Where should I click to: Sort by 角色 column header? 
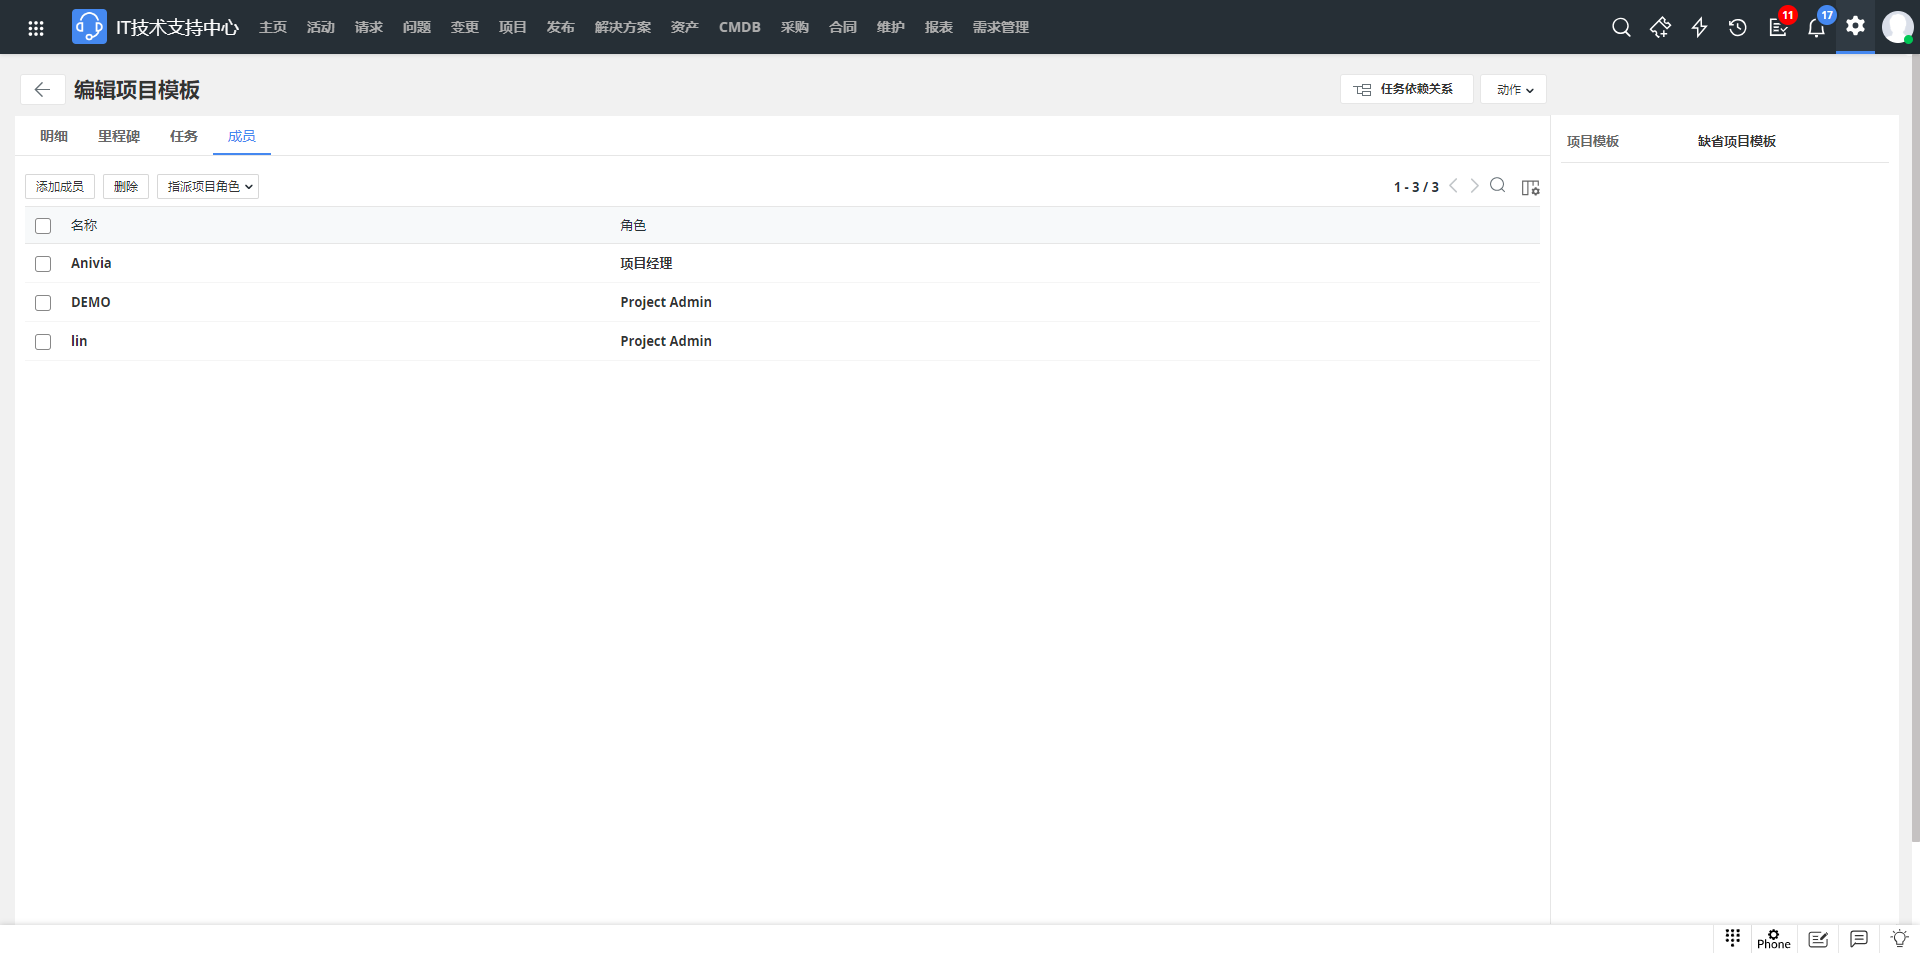pos(633,226)
